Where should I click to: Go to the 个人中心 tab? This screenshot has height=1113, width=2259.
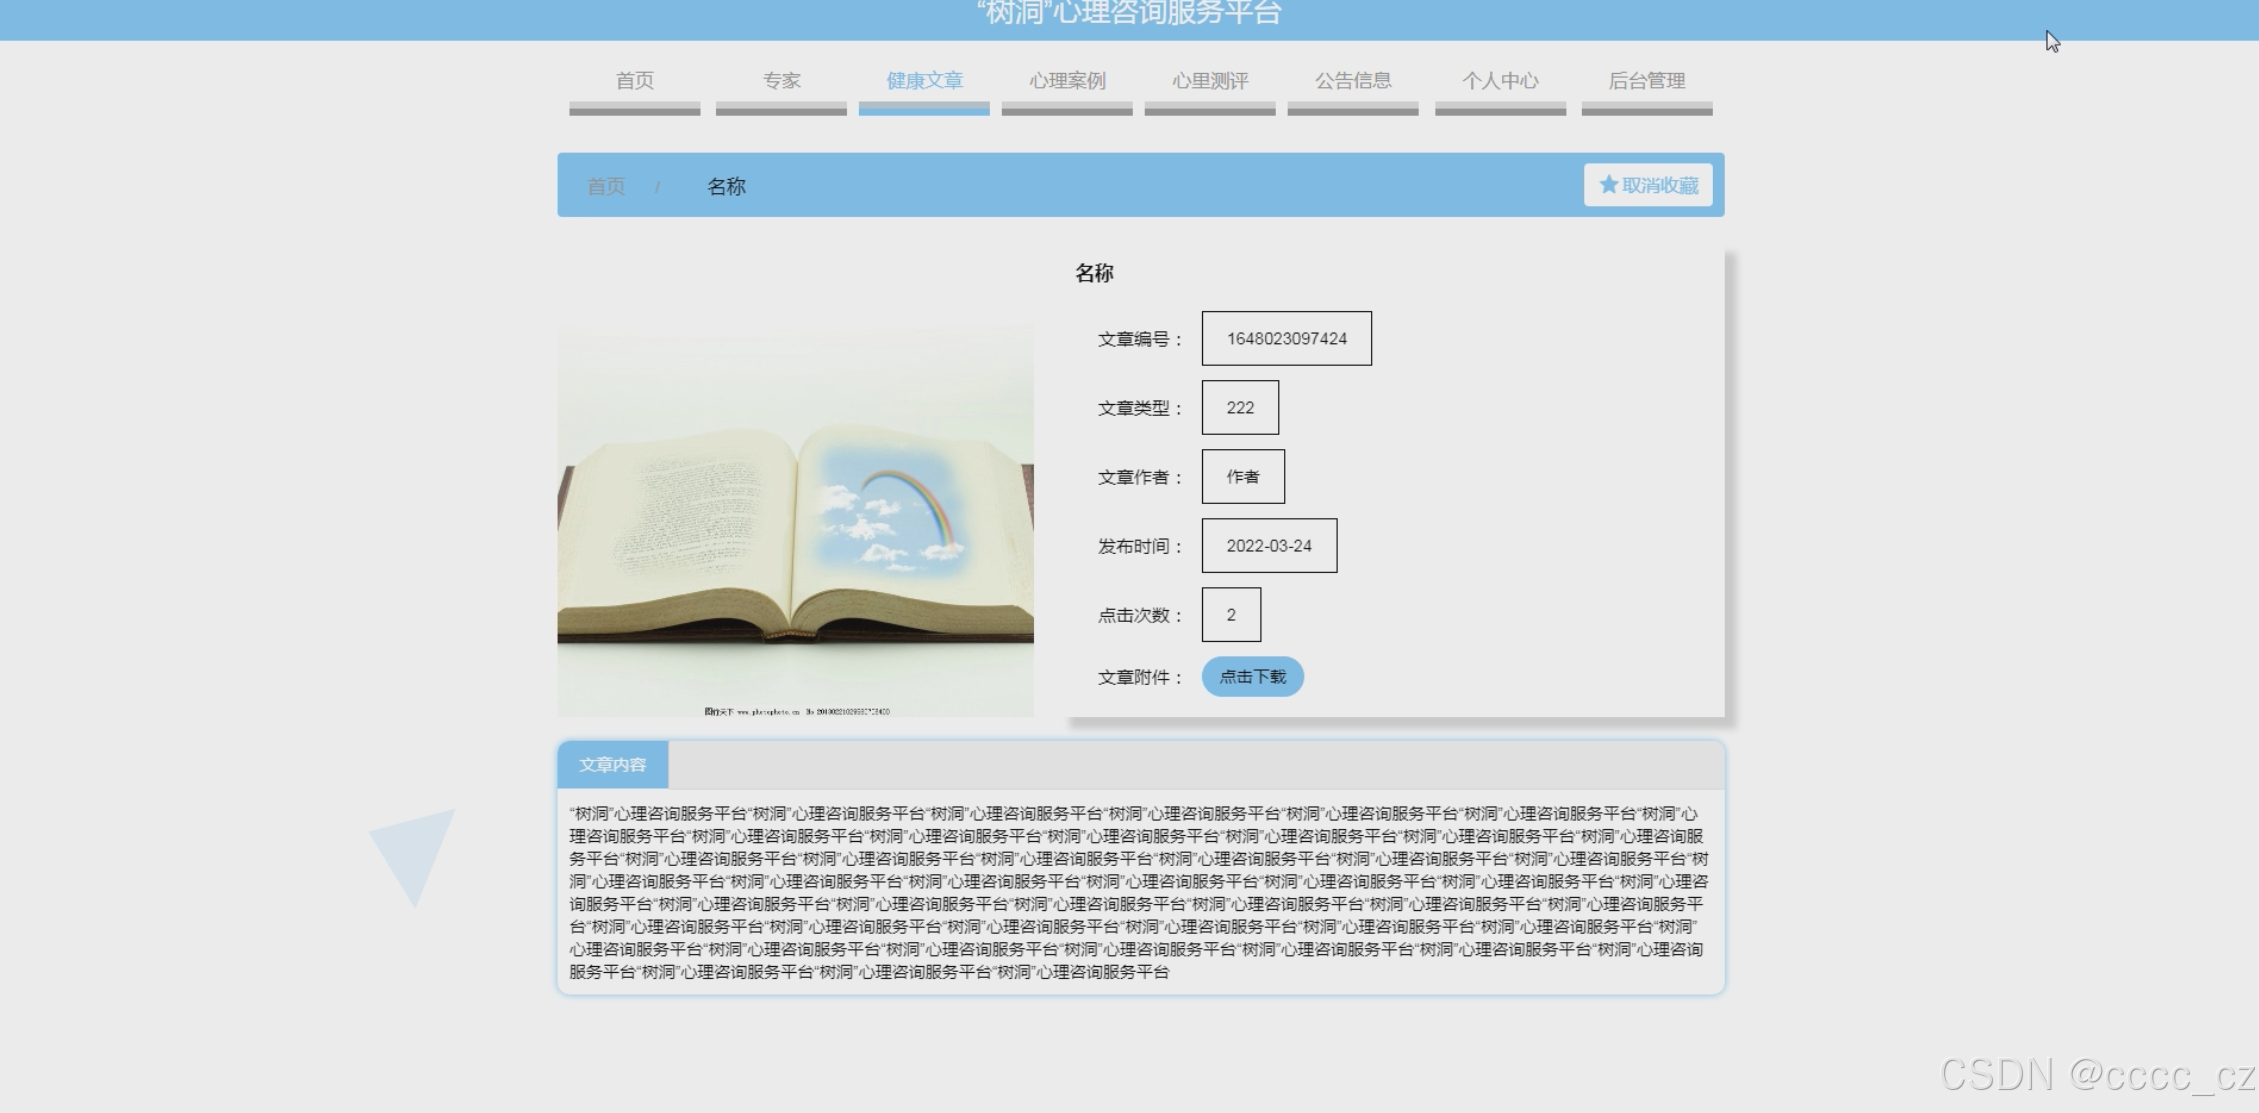(x=1500, y=81)
